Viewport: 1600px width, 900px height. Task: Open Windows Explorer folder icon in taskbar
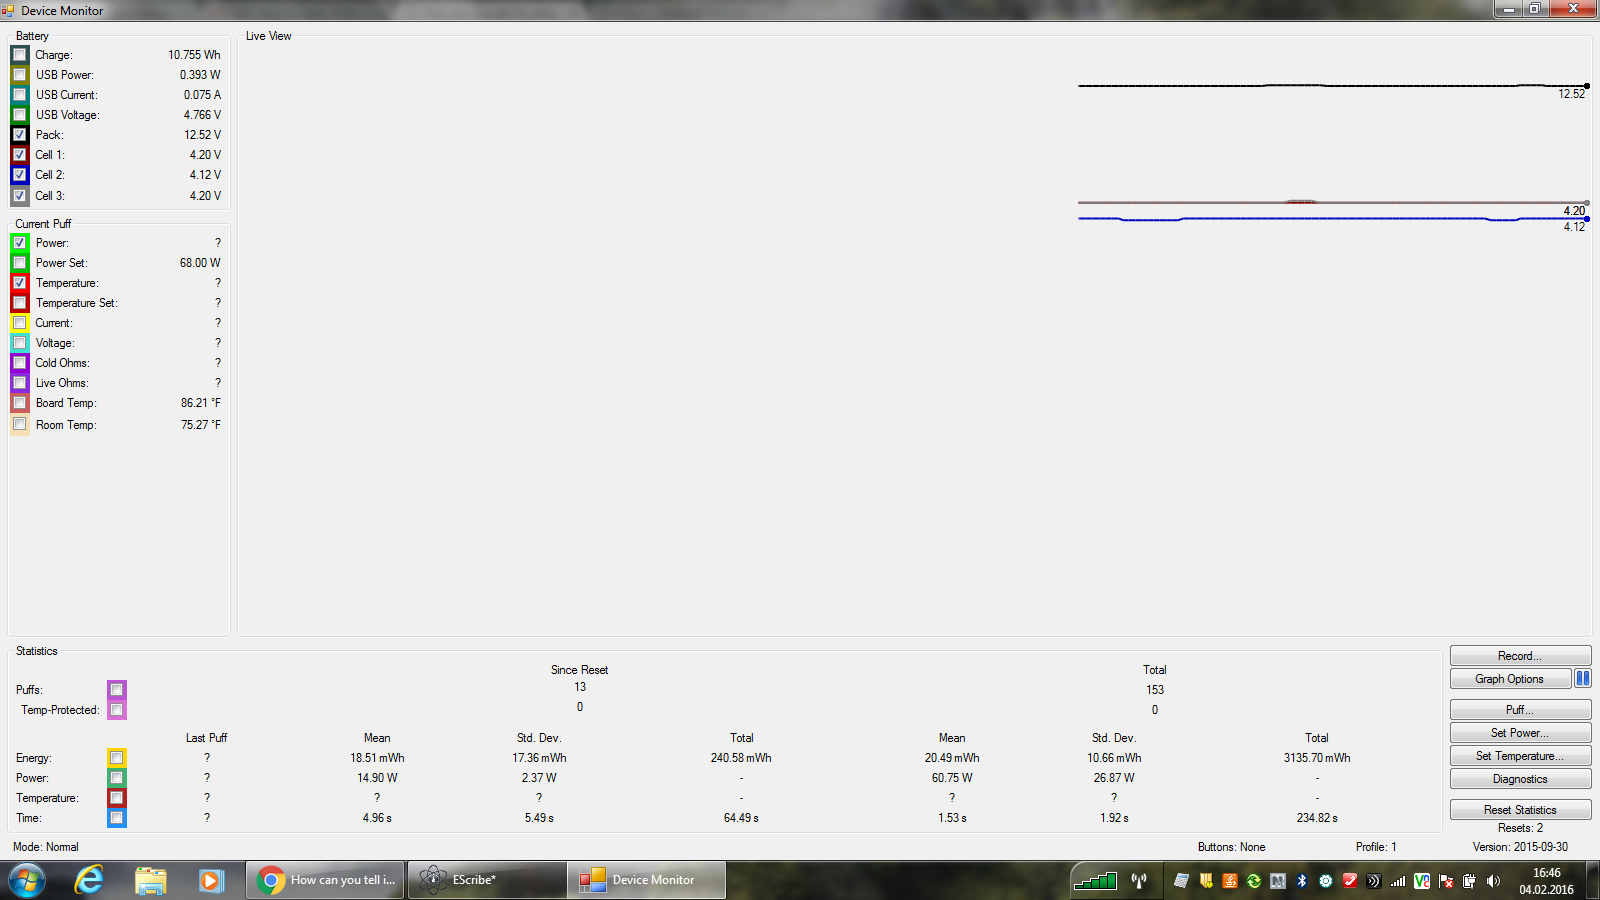[150, 880]
